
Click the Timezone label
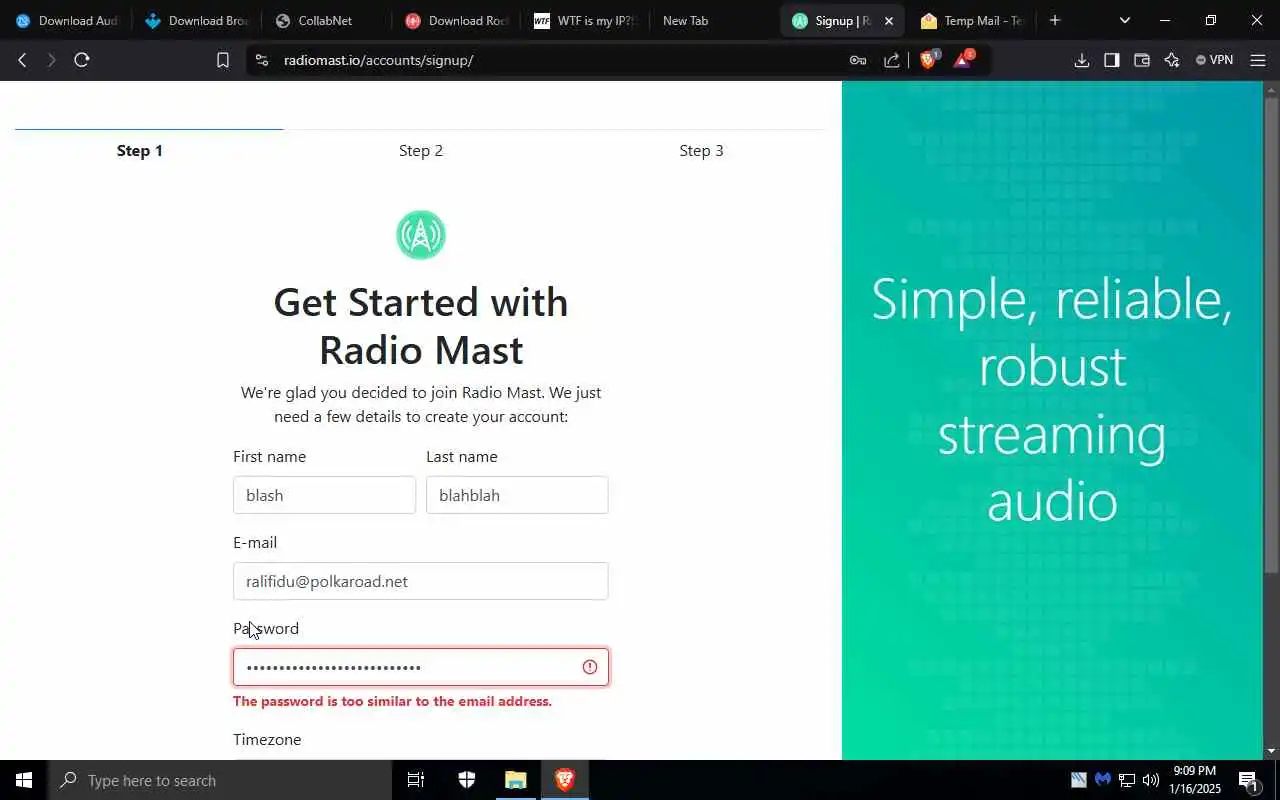pos(267,739)
